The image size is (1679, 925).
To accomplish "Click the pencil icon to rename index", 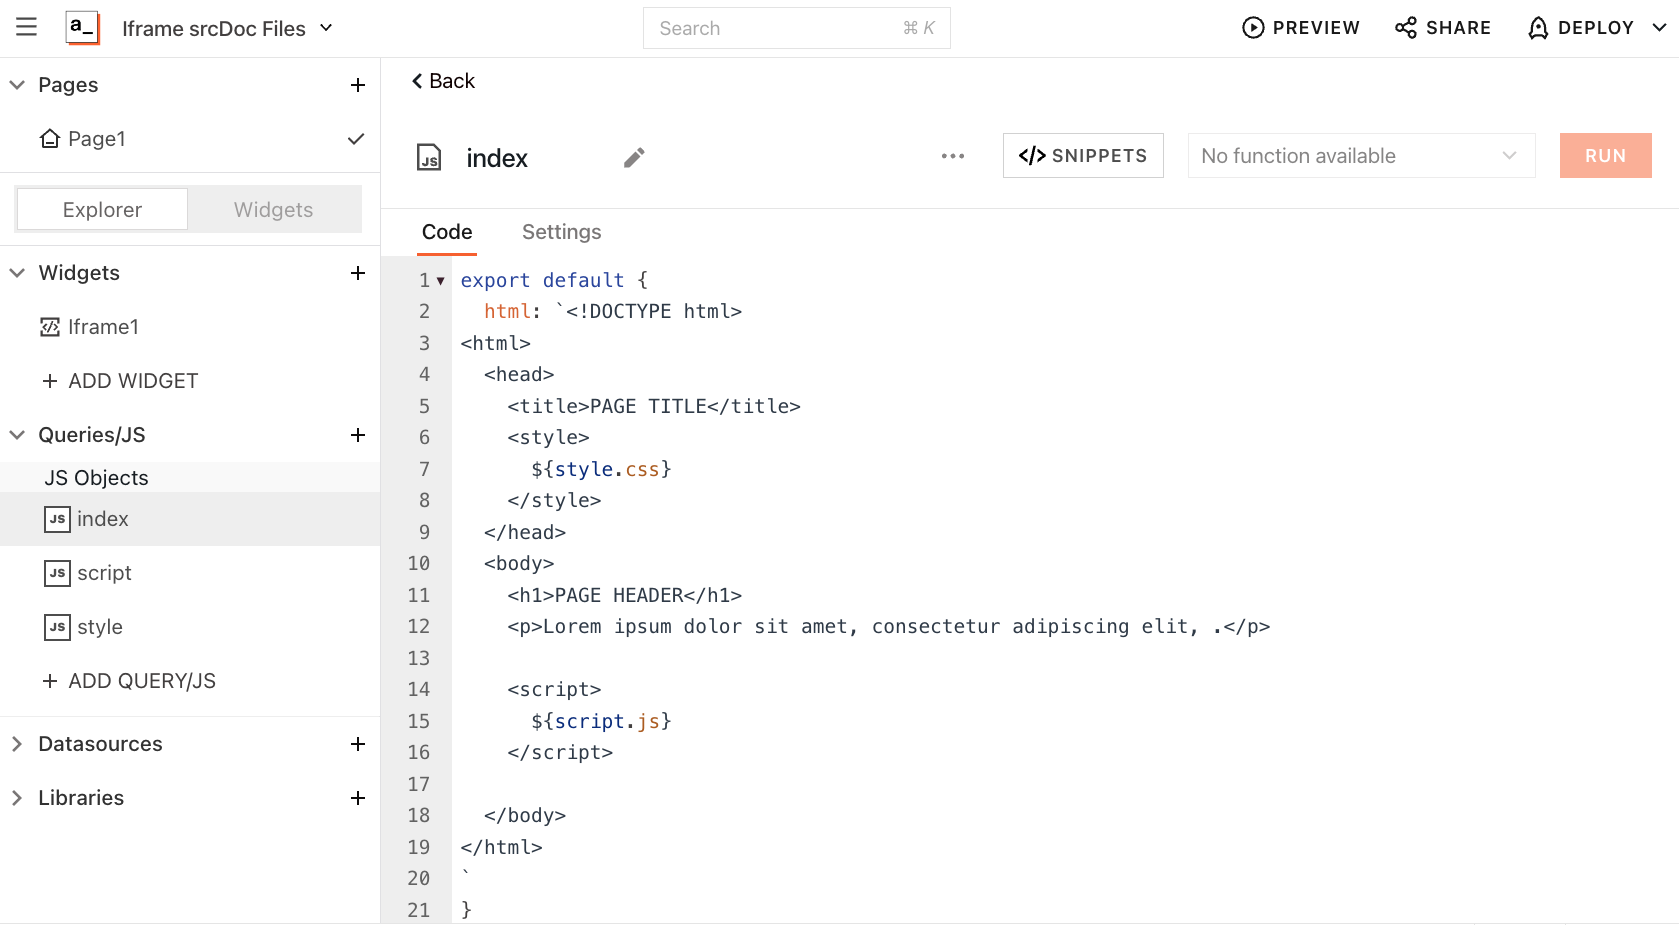I will coord(634,157).
